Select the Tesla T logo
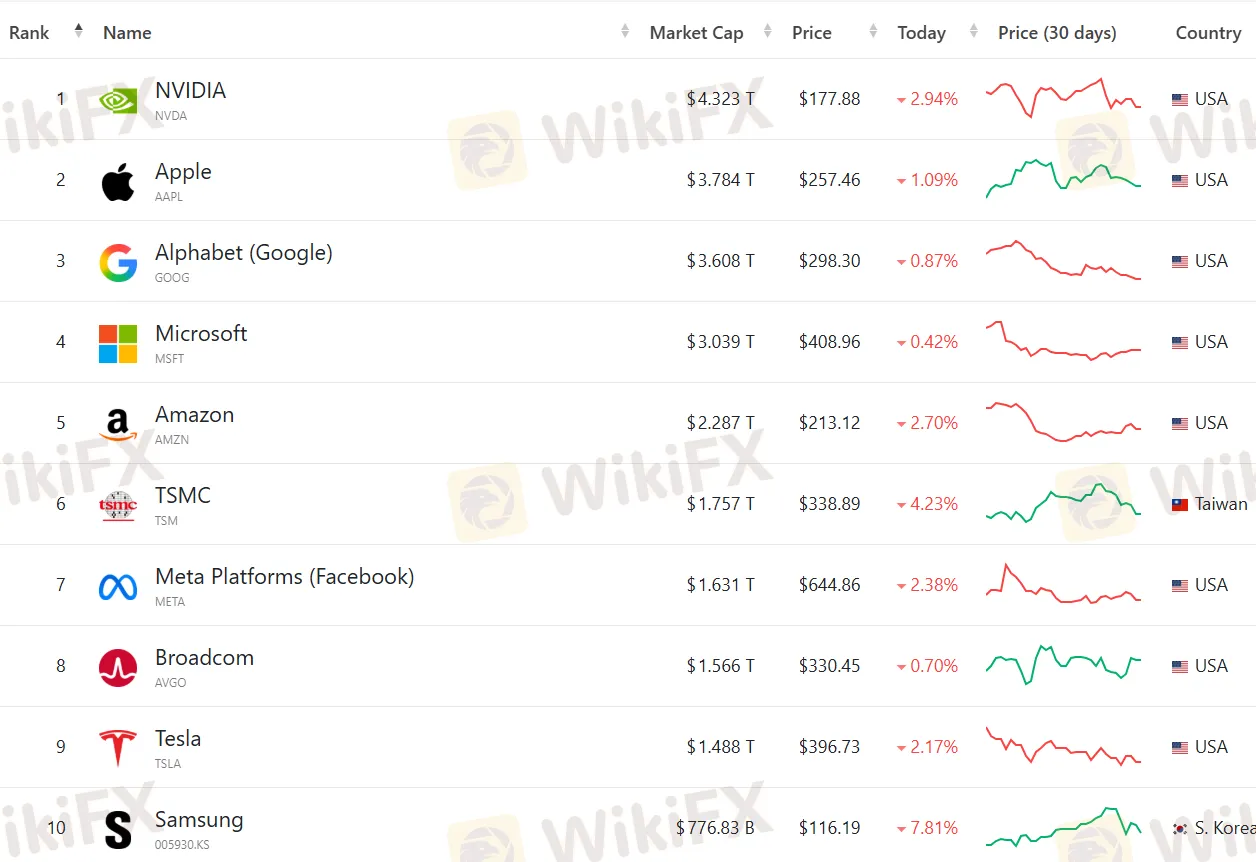Image resolution: width=1256 pixels, height=862 pixels. (118, 747)
